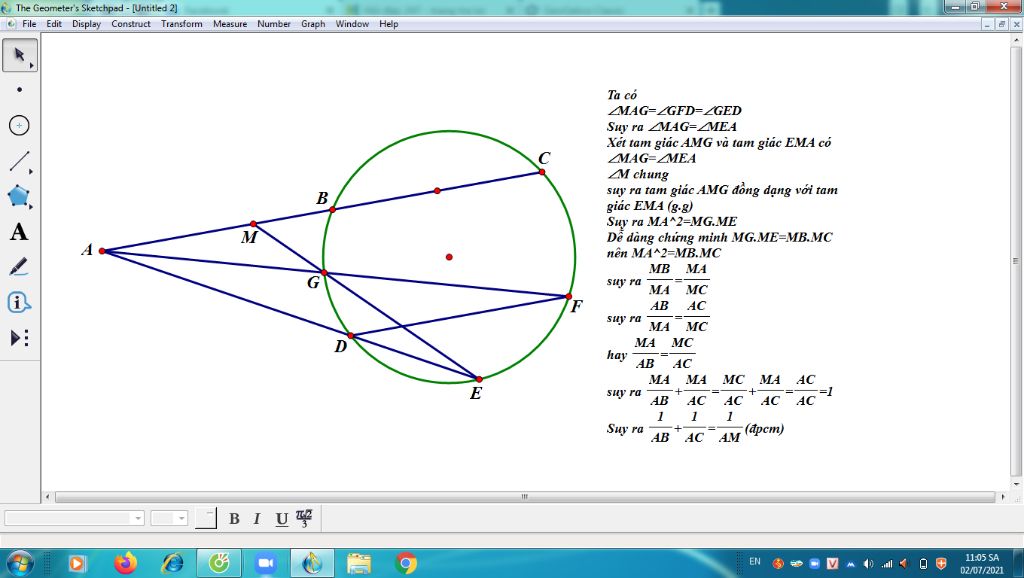Select the Information tool
The height and width of the screenshot is (578, 1024).
click(x=20, y=302)
